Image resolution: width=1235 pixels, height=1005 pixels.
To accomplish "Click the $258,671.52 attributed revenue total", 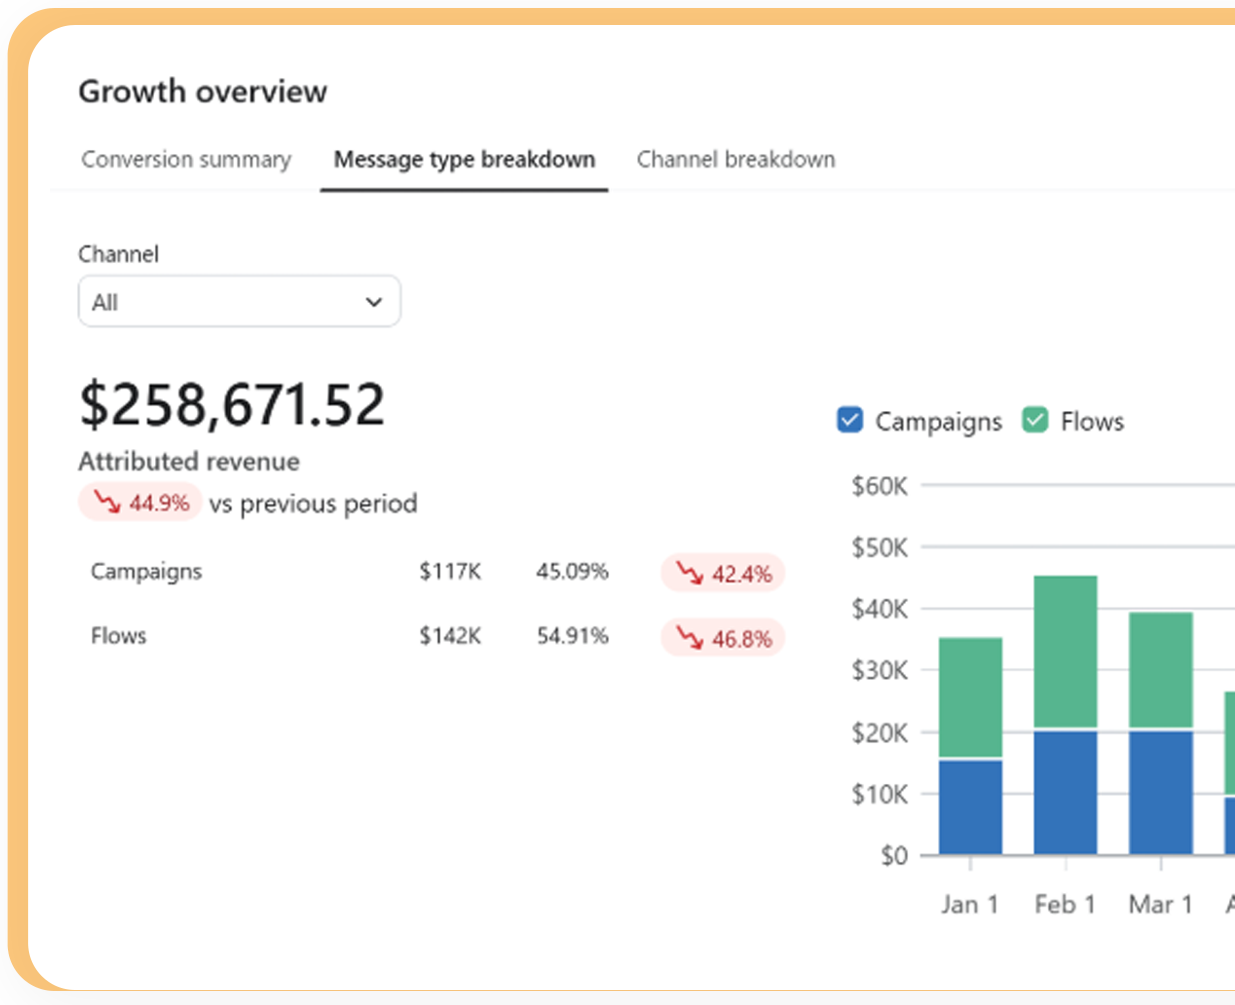I will tap(231, 405).
